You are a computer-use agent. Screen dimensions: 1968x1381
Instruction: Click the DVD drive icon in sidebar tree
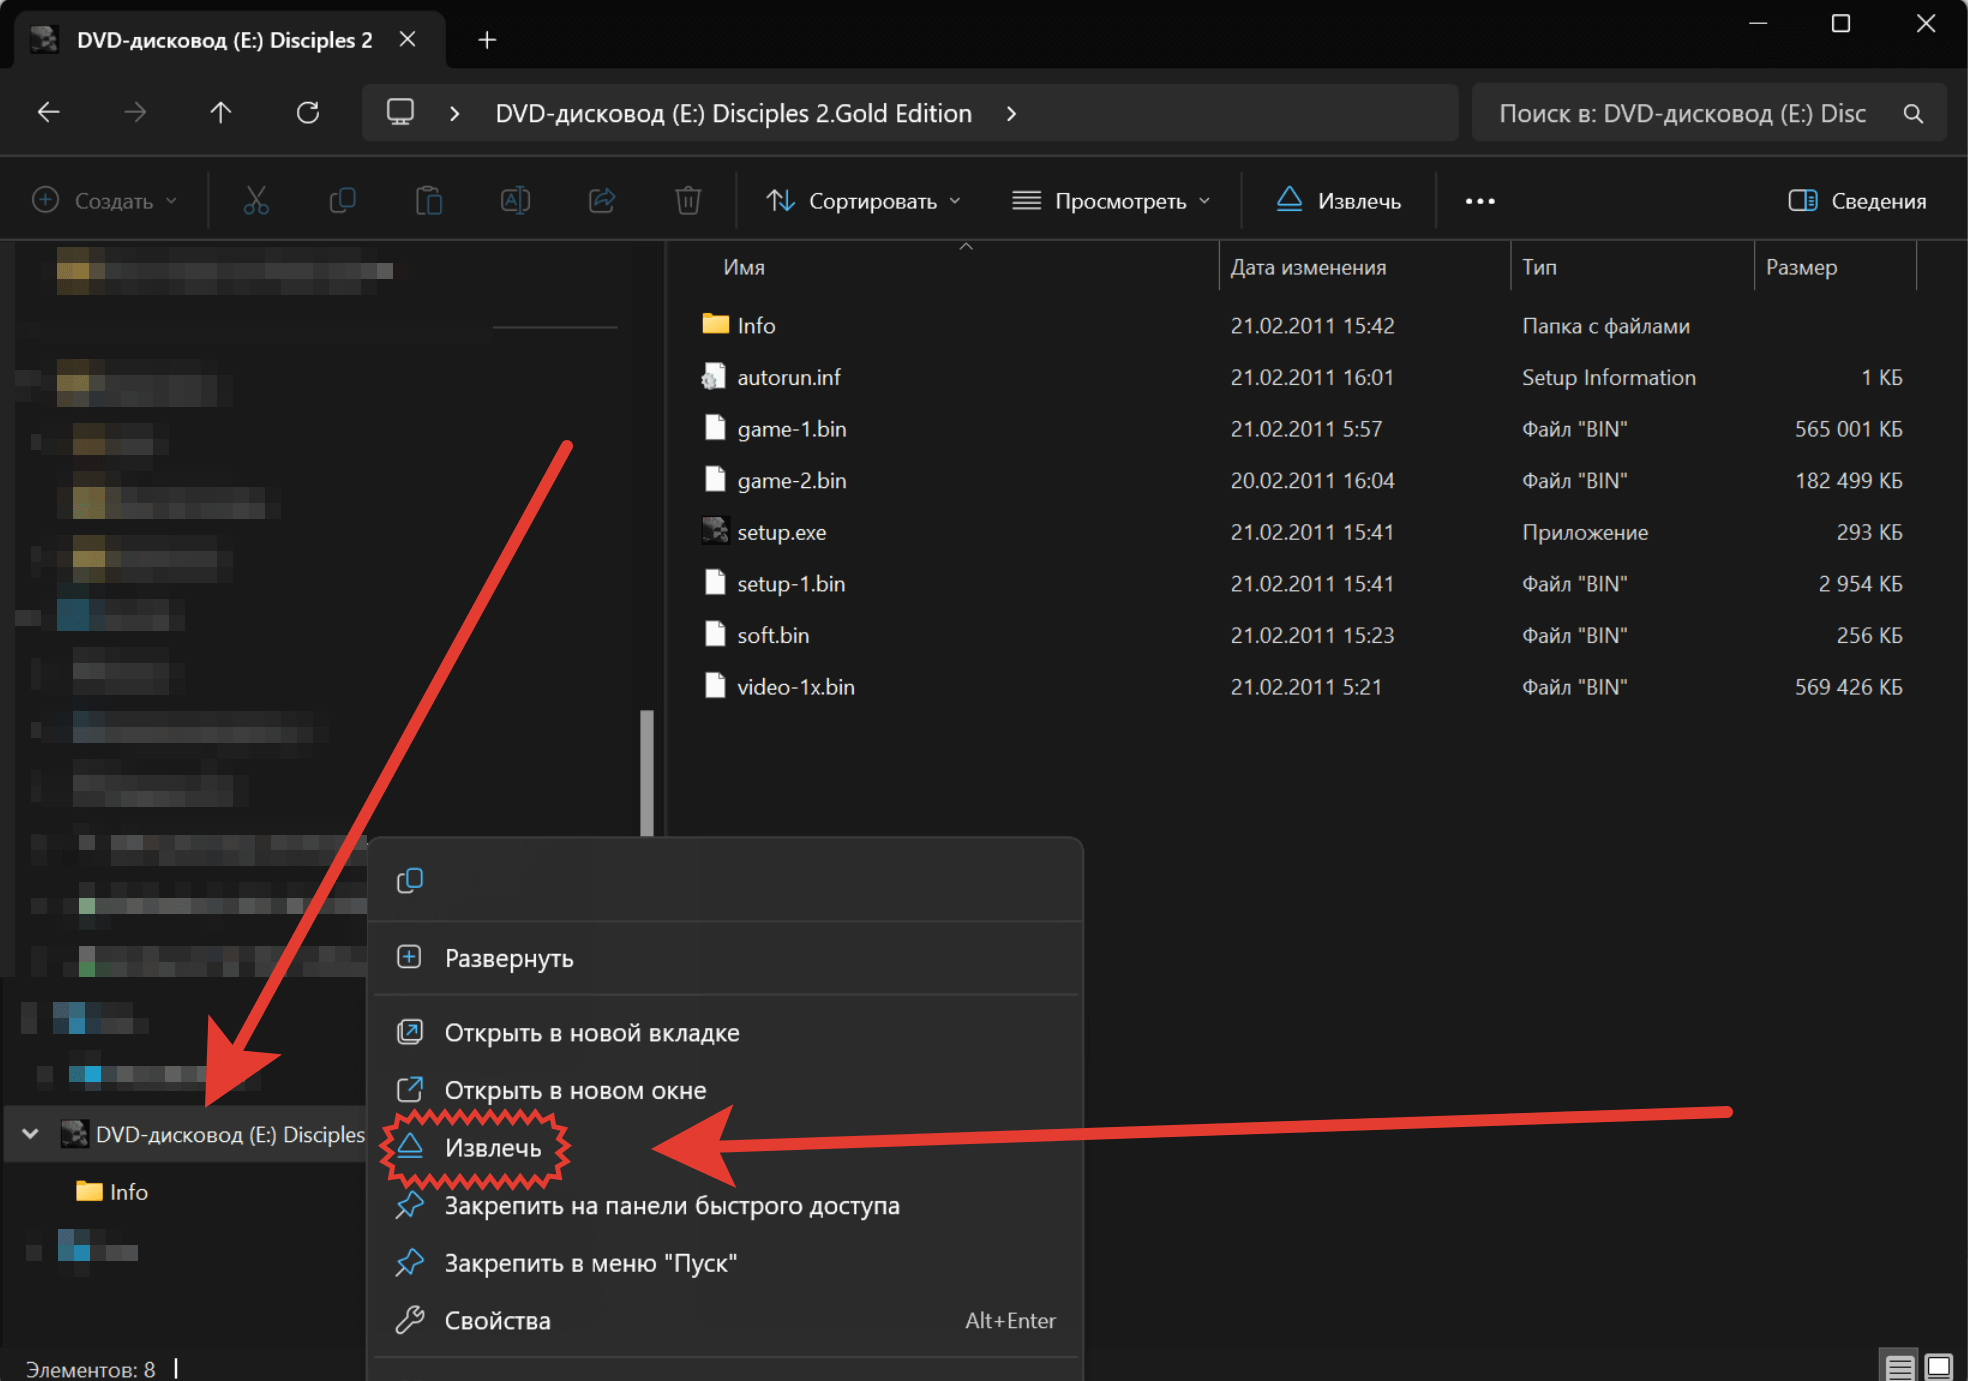click(74, 1134)
